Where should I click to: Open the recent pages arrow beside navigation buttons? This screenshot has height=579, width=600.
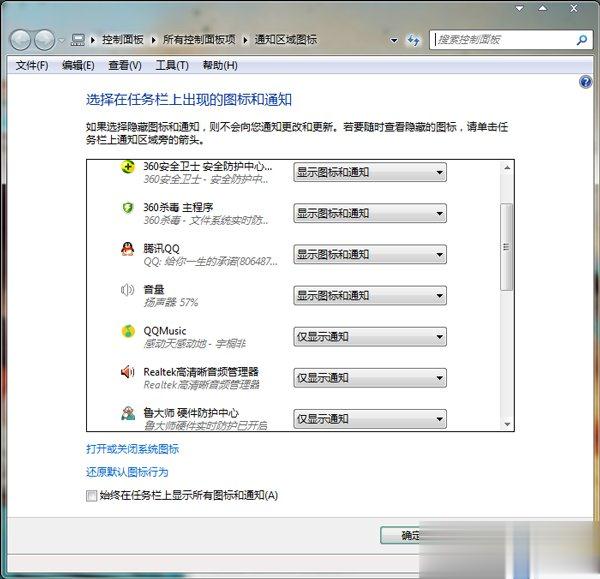point(61,40)
